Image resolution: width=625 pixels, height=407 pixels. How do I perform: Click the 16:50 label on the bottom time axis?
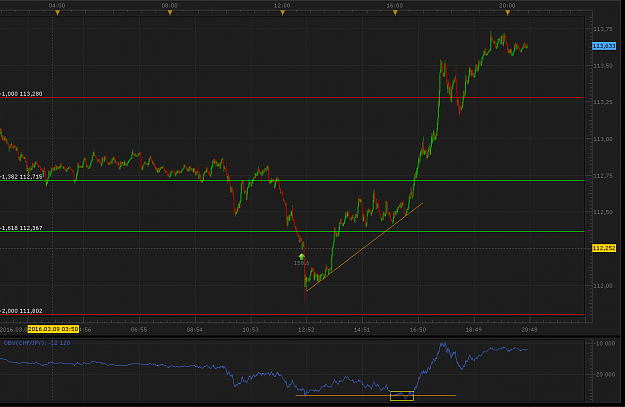pyautogui.click(x=418, y=330)
